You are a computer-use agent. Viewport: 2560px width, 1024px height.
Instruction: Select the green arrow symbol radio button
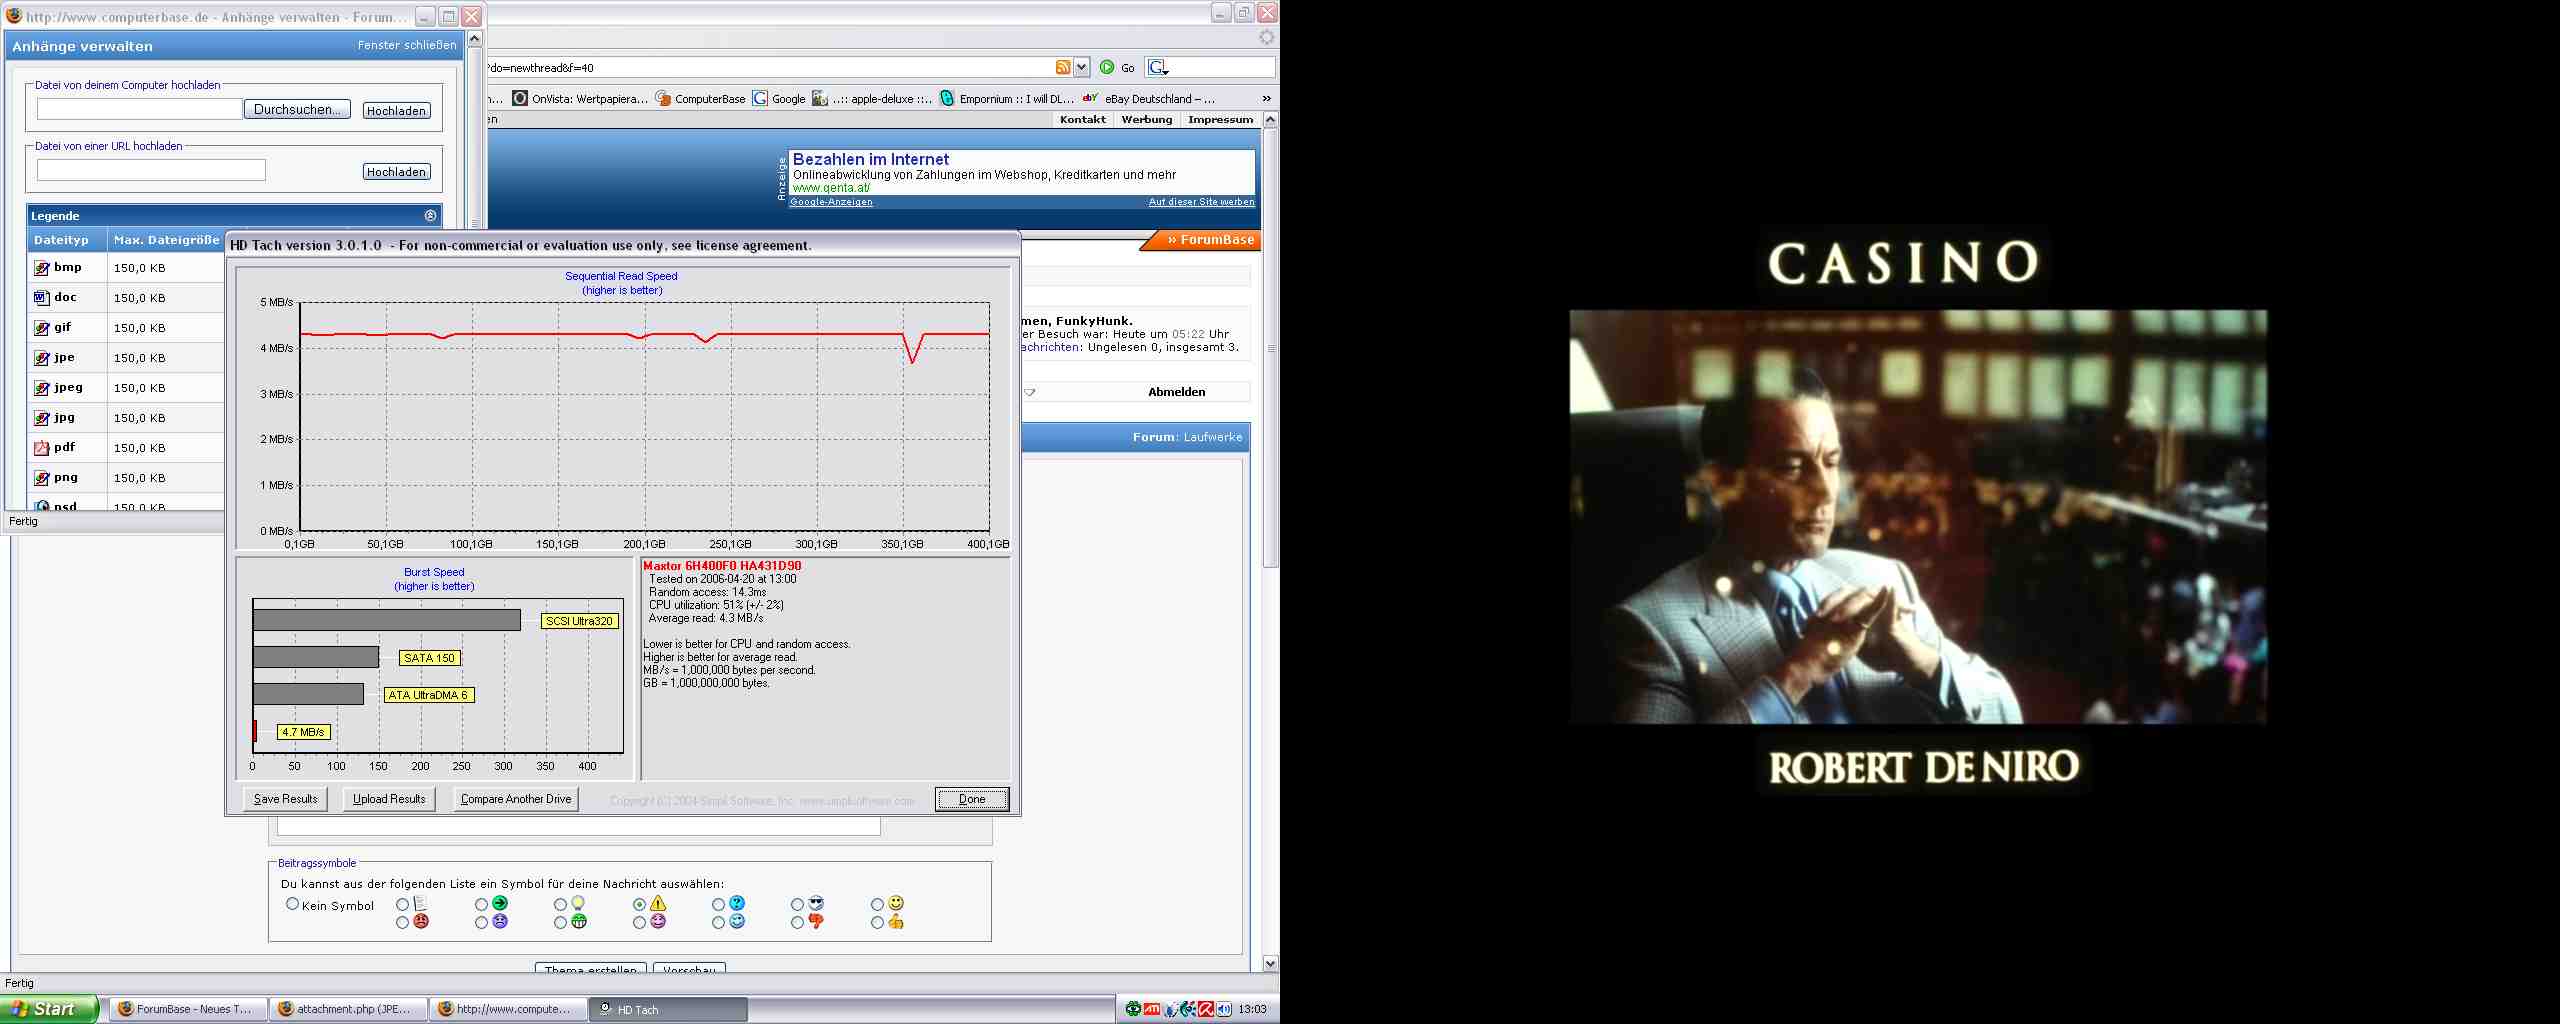(x=482, y=904)
